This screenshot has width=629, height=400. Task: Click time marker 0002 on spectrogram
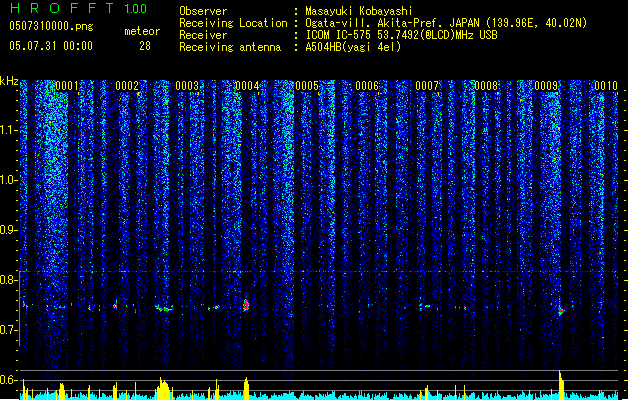[127, 86]
